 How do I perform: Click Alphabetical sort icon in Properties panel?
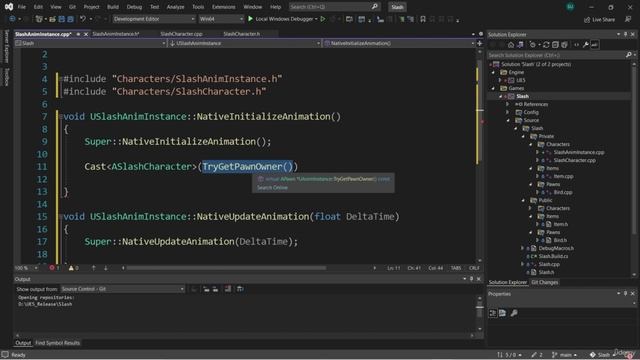point(502,313)
